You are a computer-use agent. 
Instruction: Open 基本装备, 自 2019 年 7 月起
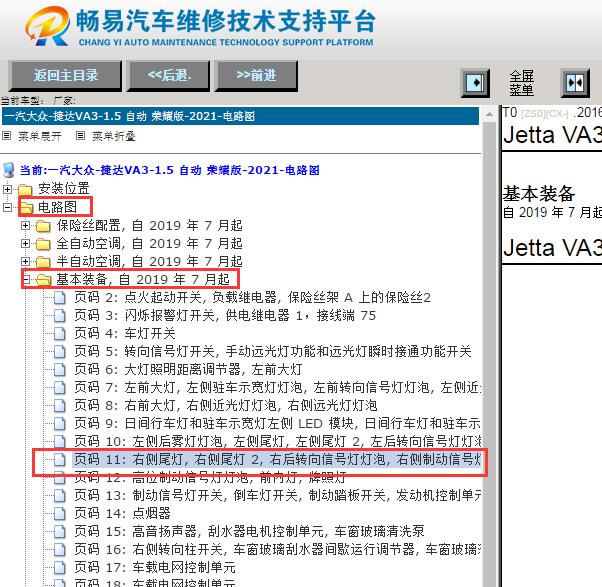point(143,279)
